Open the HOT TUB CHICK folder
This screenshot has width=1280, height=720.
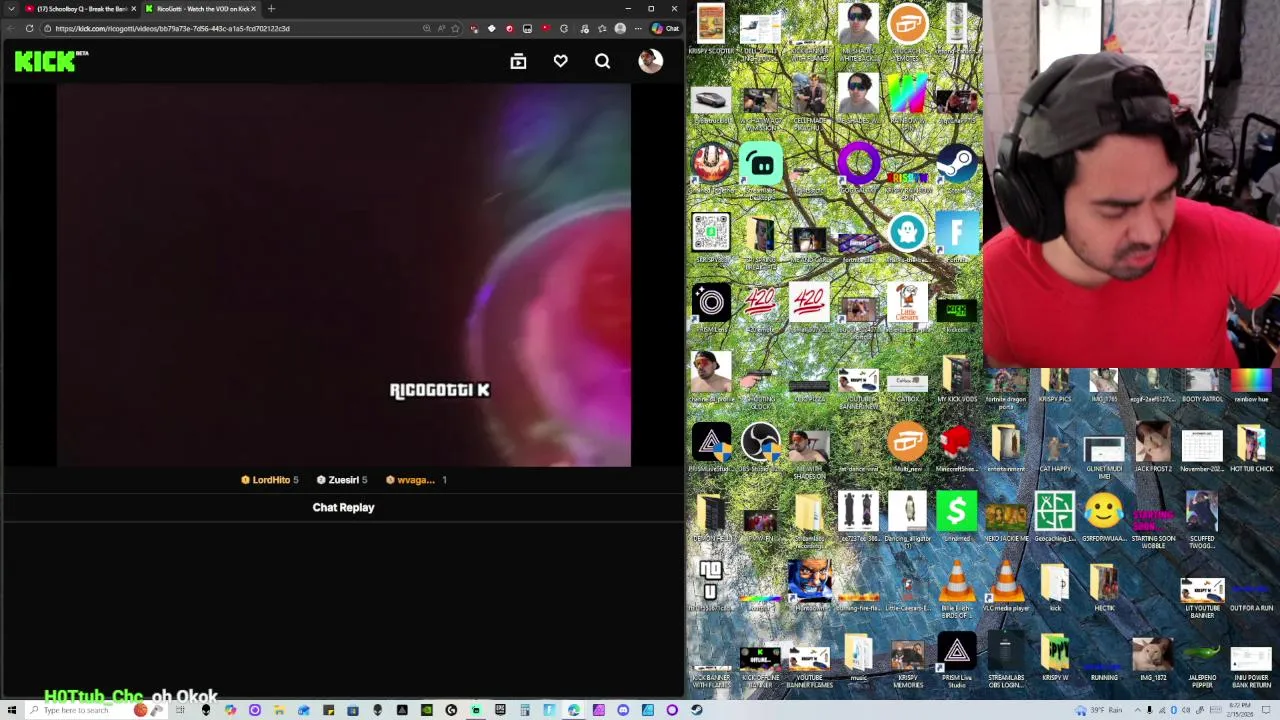pos(1251,447)
